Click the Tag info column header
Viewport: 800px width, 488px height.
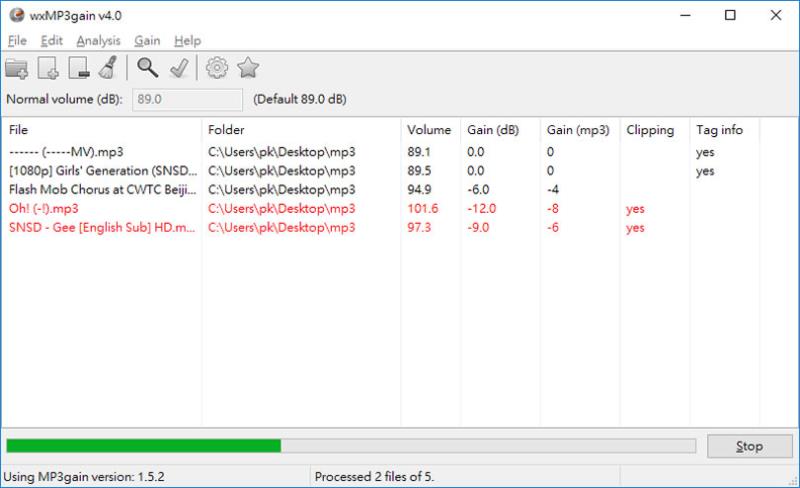click(x=724, y=130)
